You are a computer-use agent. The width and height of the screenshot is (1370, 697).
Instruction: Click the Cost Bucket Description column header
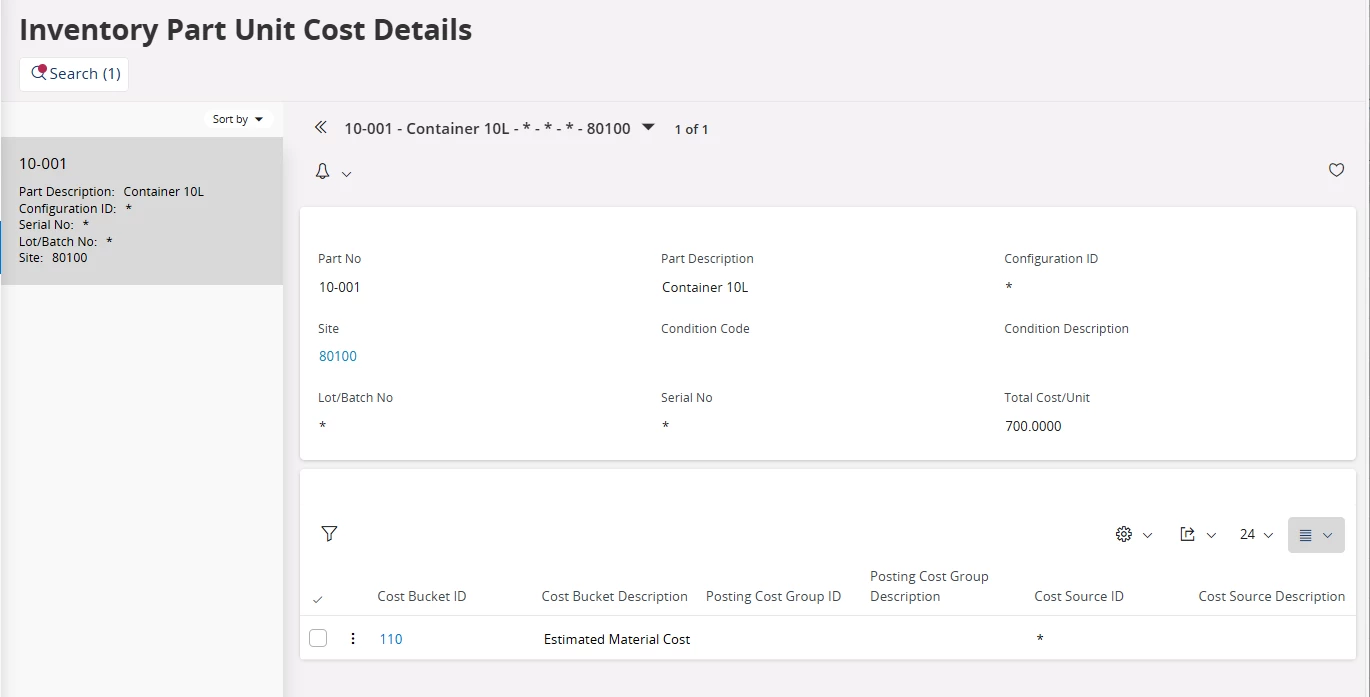coord(614,596)
